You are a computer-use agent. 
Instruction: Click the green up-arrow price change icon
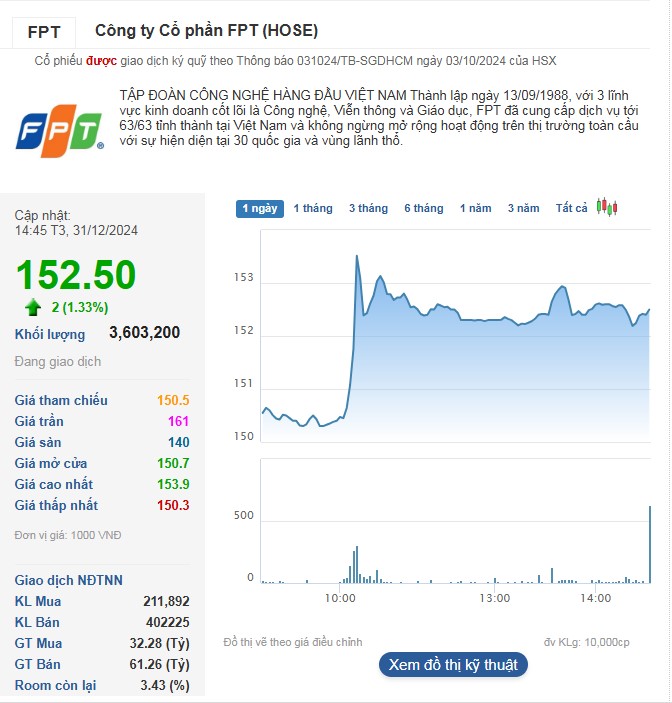(x=33, y=307)
